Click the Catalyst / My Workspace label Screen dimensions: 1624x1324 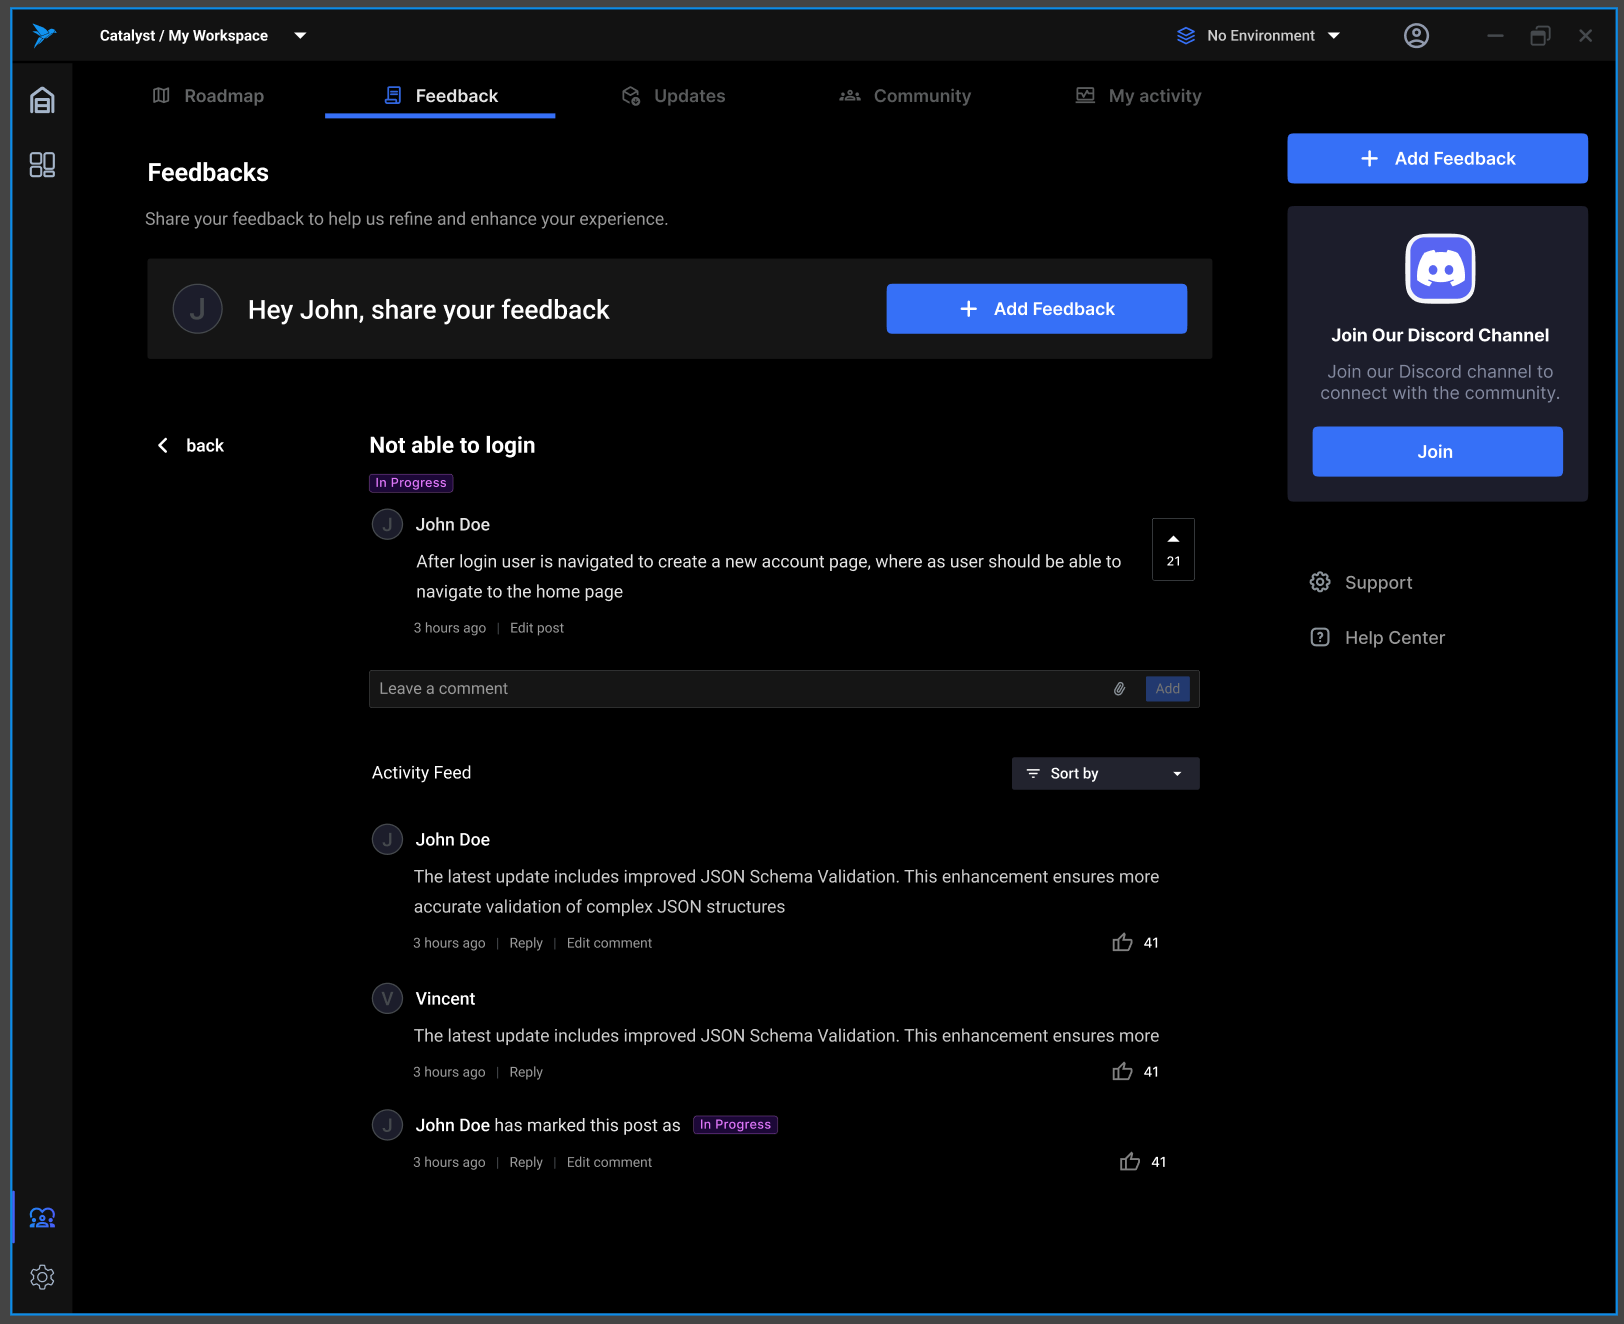(x=184, y=36)
